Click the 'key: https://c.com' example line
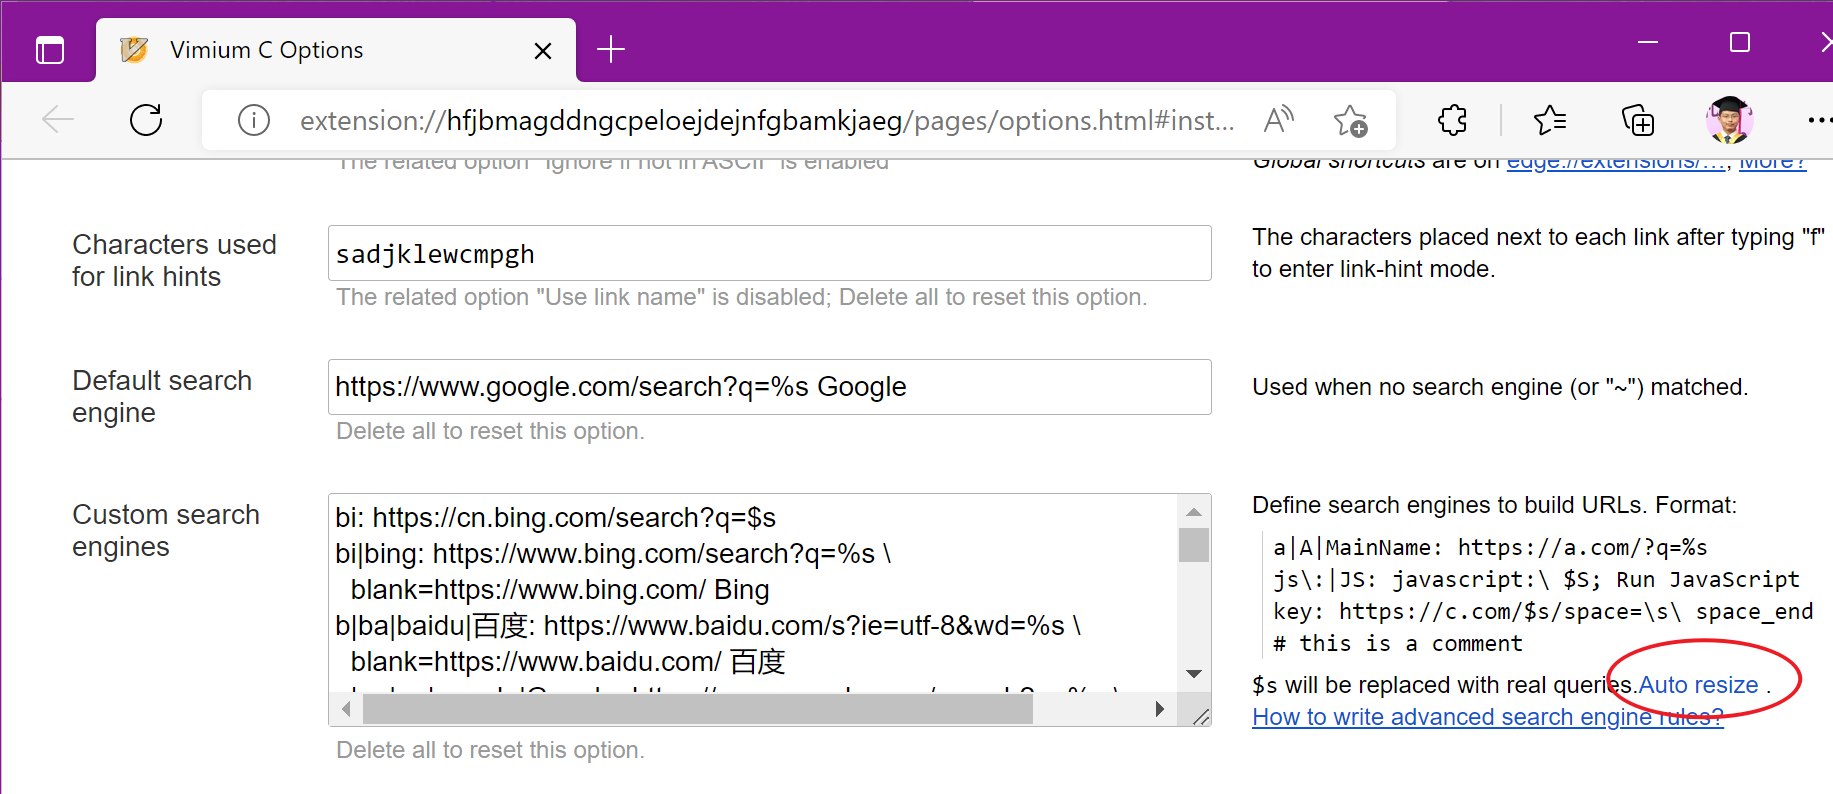 tap(1543, 611)
